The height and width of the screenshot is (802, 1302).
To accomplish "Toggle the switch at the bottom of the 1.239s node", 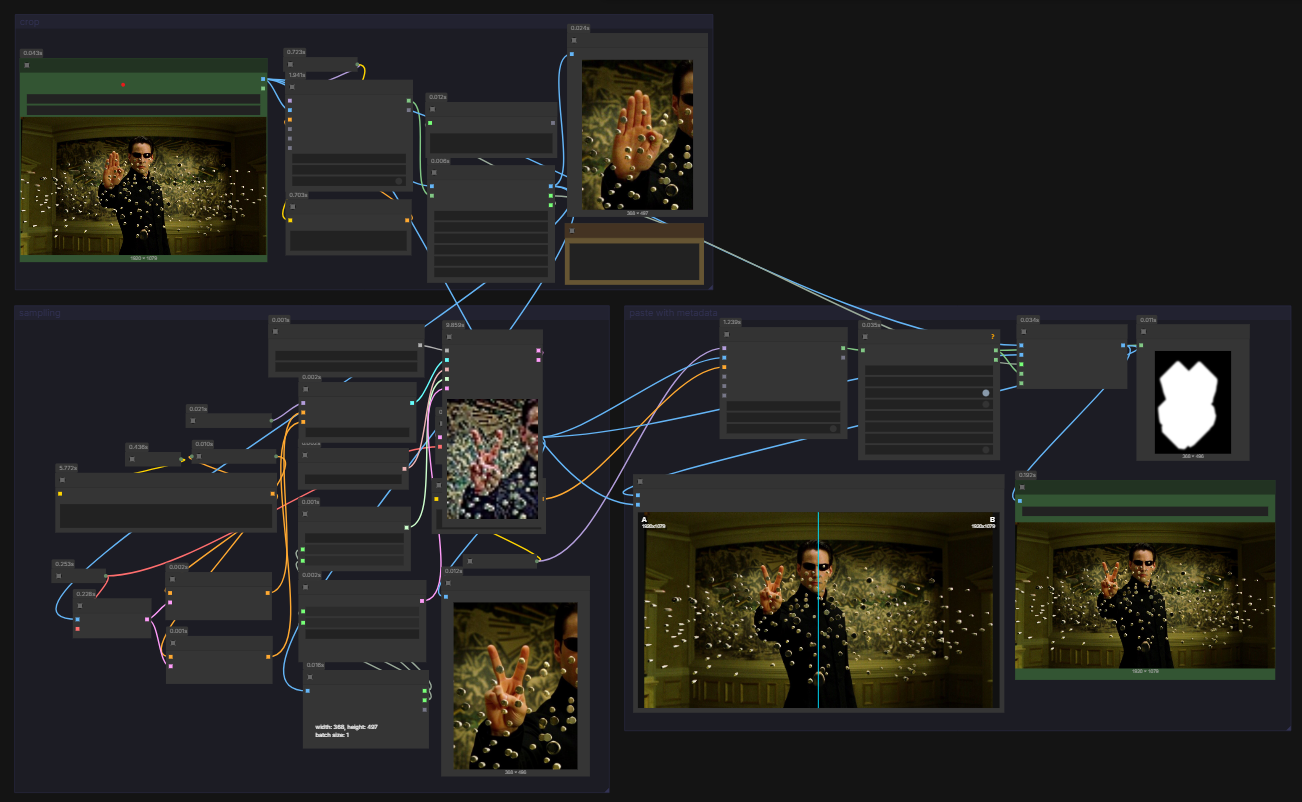I will pos(832,428).
